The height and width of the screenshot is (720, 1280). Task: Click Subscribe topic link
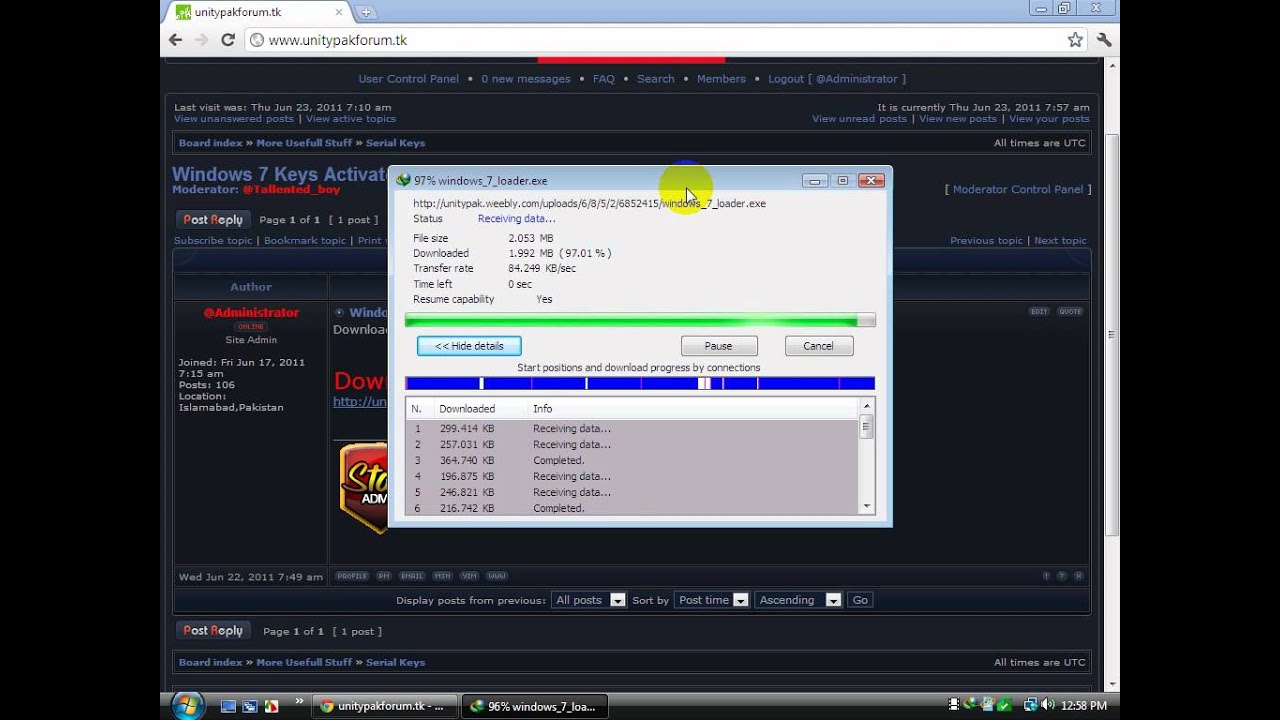pyautogui.click(x=213, y=241)
